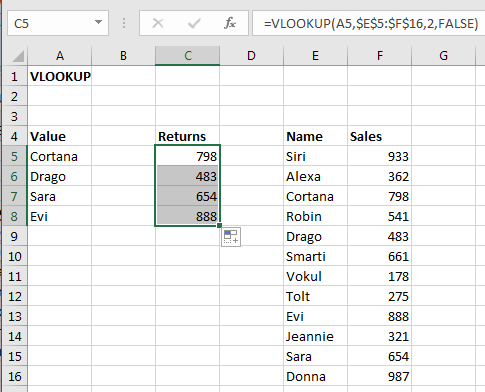The image size is (485, 392).
Task: Select column A header
Action: (60, 56)
